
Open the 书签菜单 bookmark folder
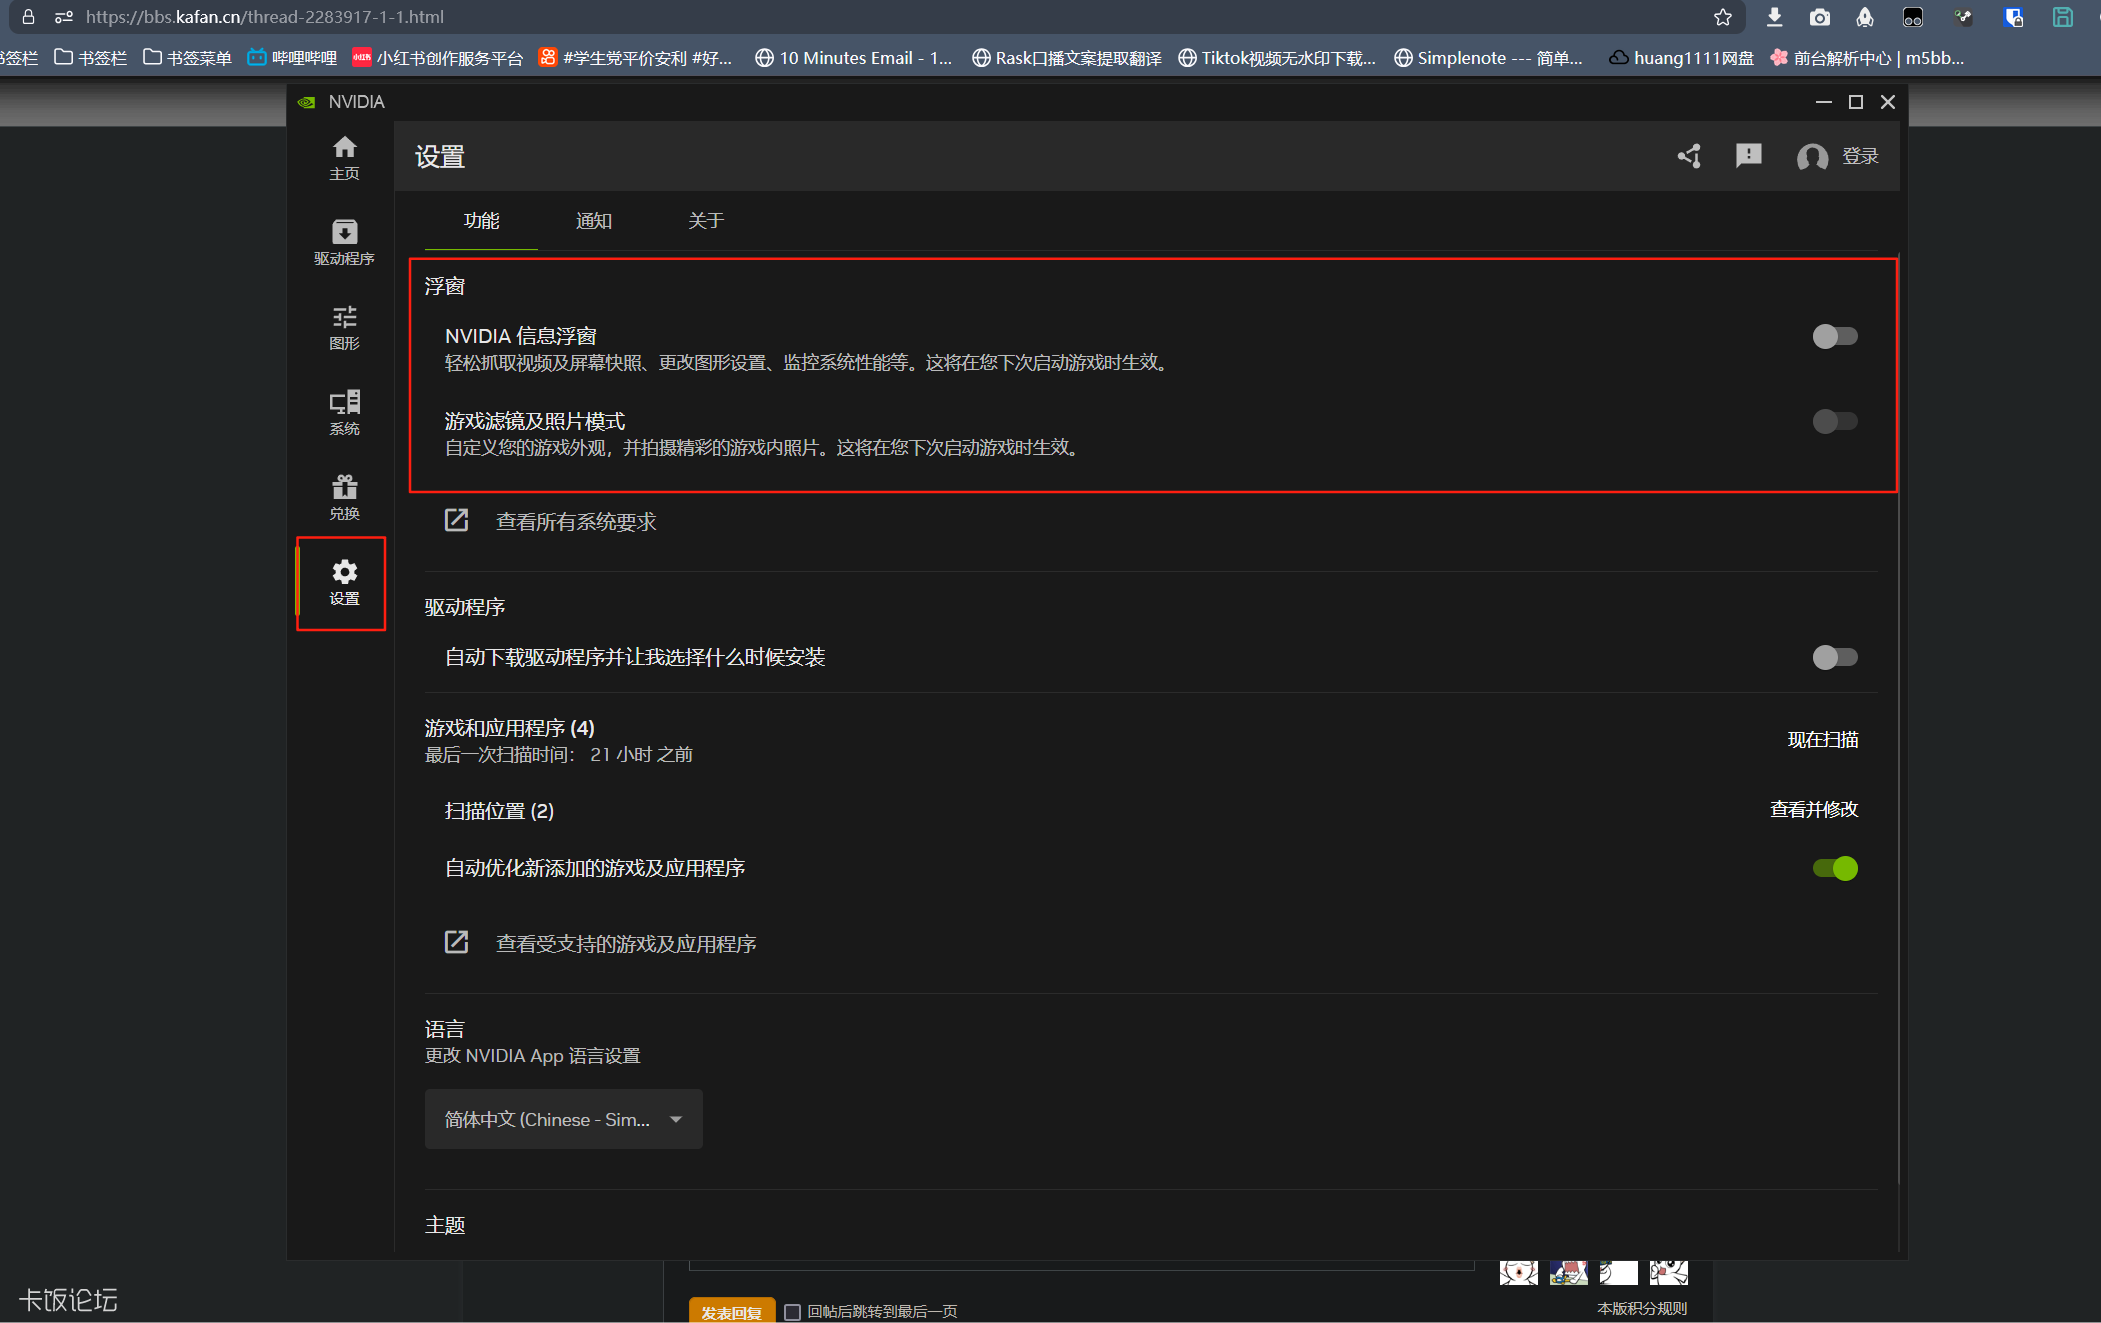187,58
